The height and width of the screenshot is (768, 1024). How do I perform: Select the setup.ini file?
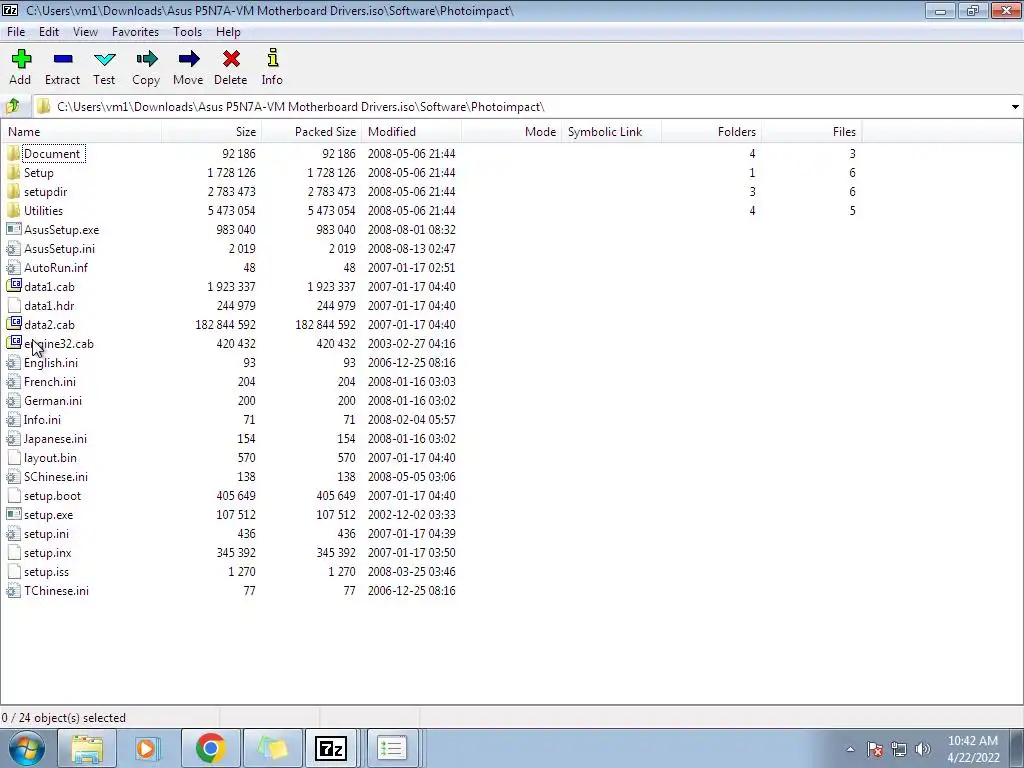point(46,534)
